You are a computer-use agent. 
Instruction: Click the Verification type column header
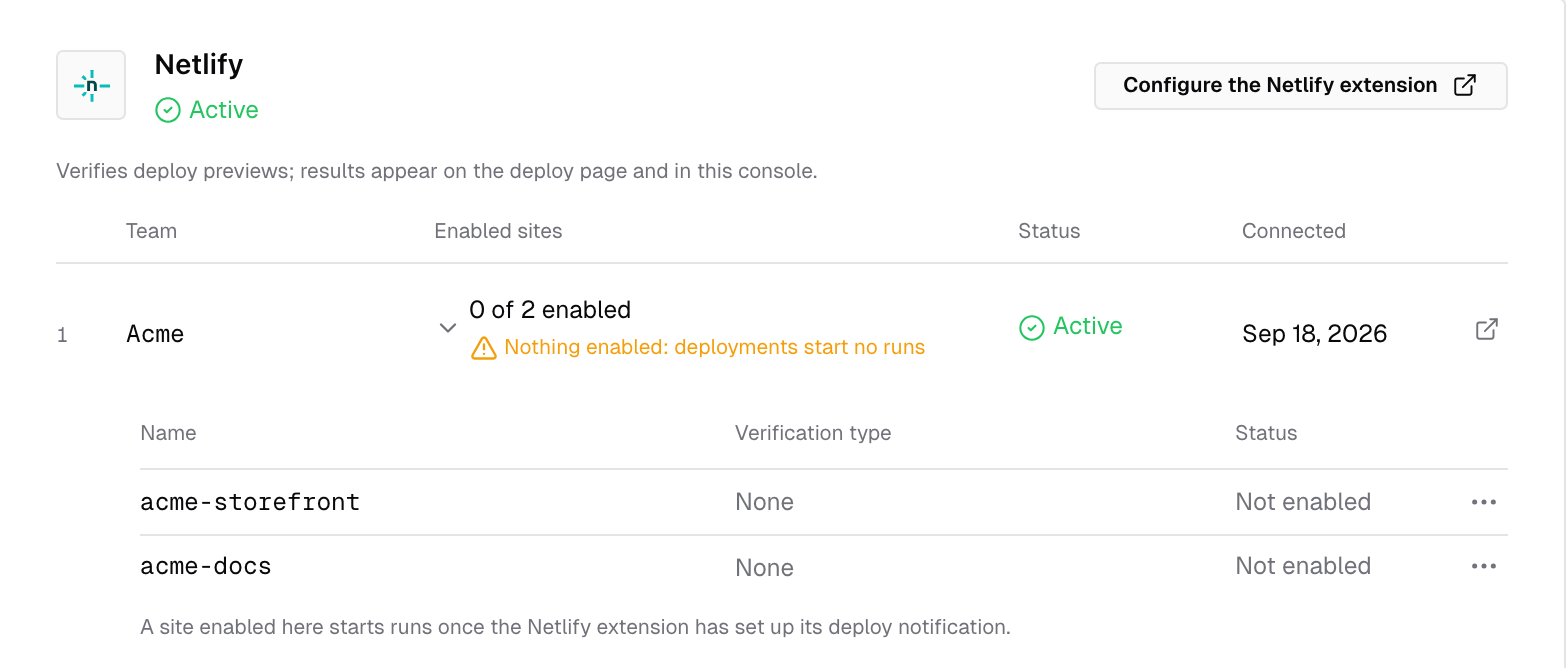813,433
